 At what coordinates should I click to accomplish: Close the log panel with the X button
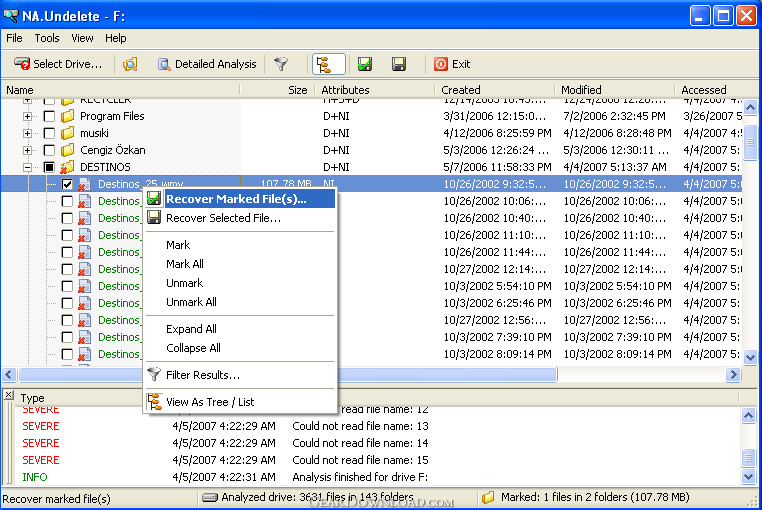[x=9, y=395]
